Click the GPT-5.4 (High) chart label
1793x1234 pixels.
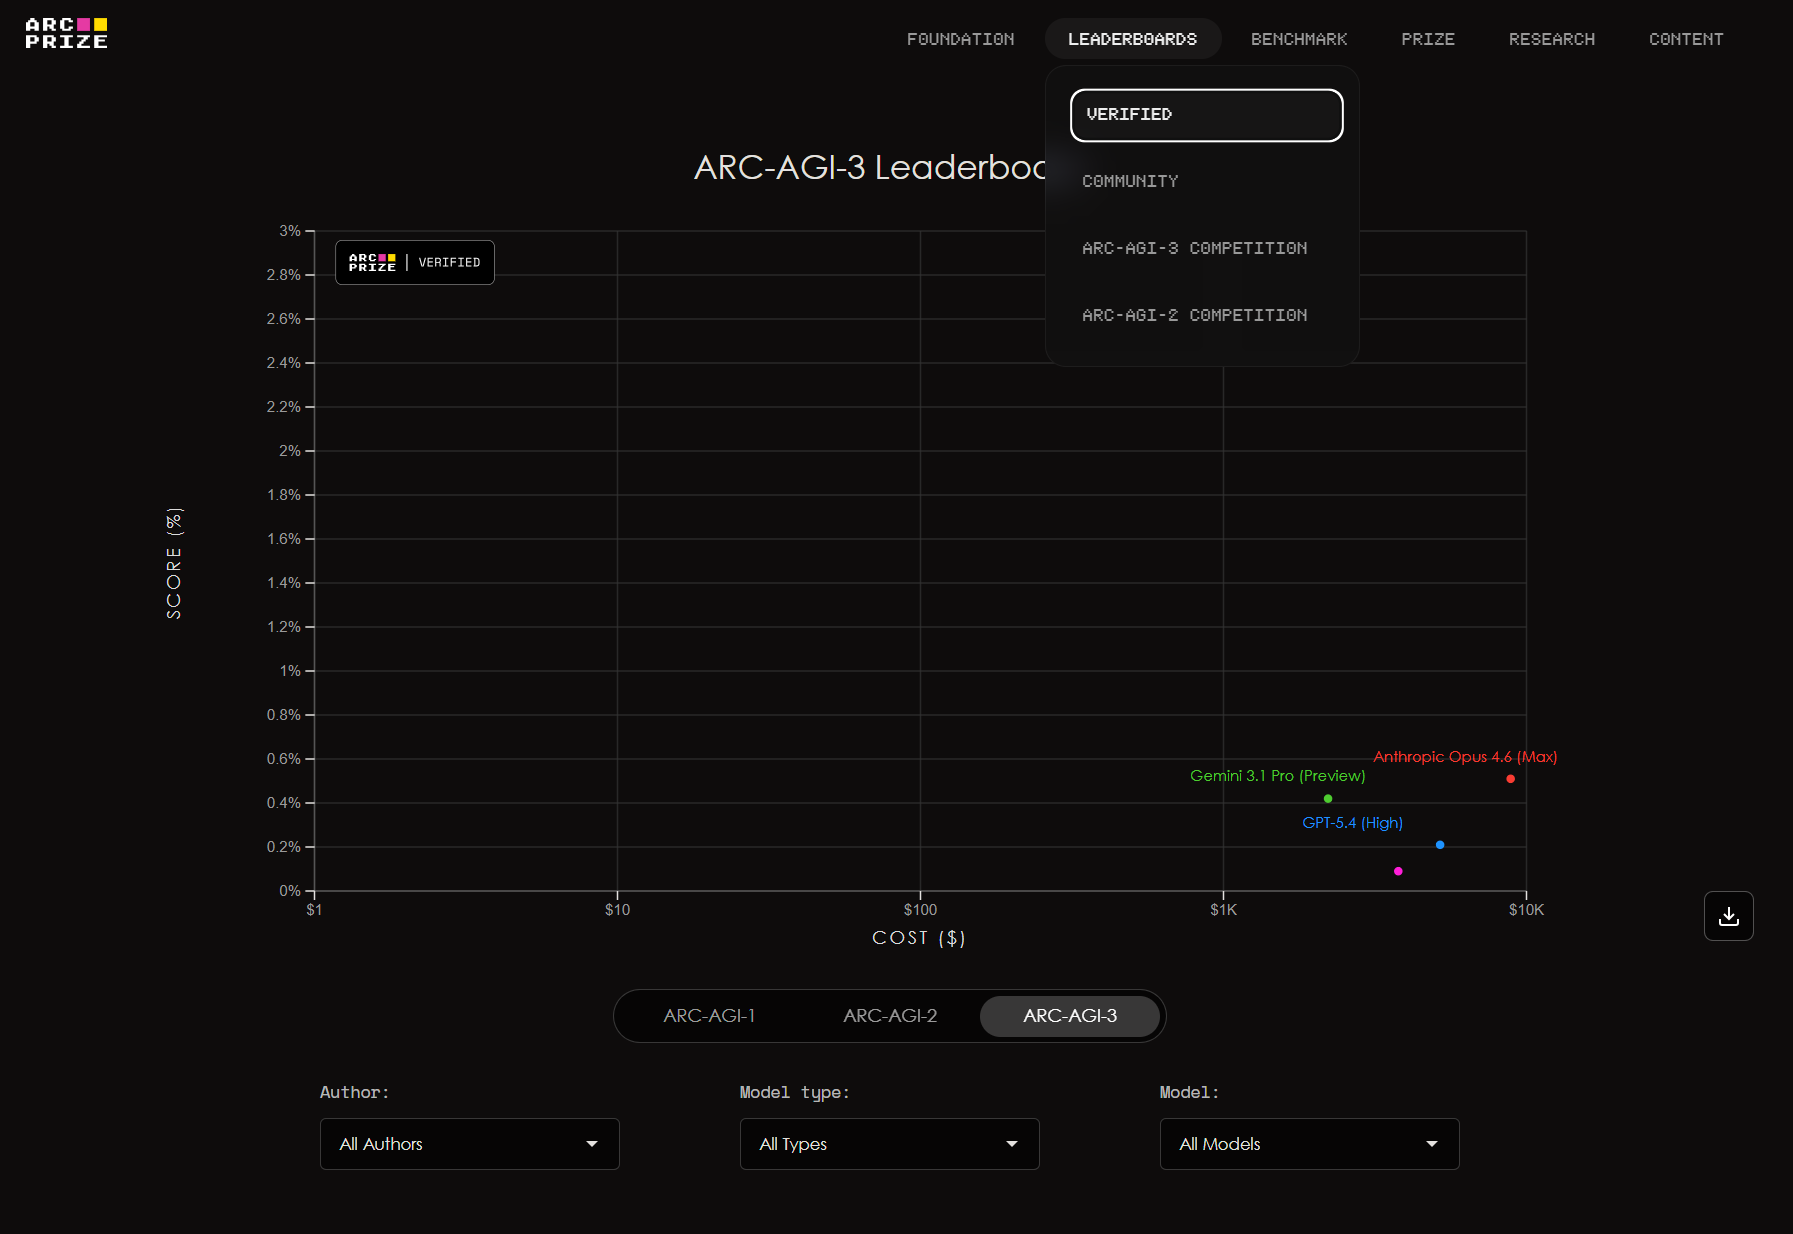pyautogui.click(x=1352, y=823)
